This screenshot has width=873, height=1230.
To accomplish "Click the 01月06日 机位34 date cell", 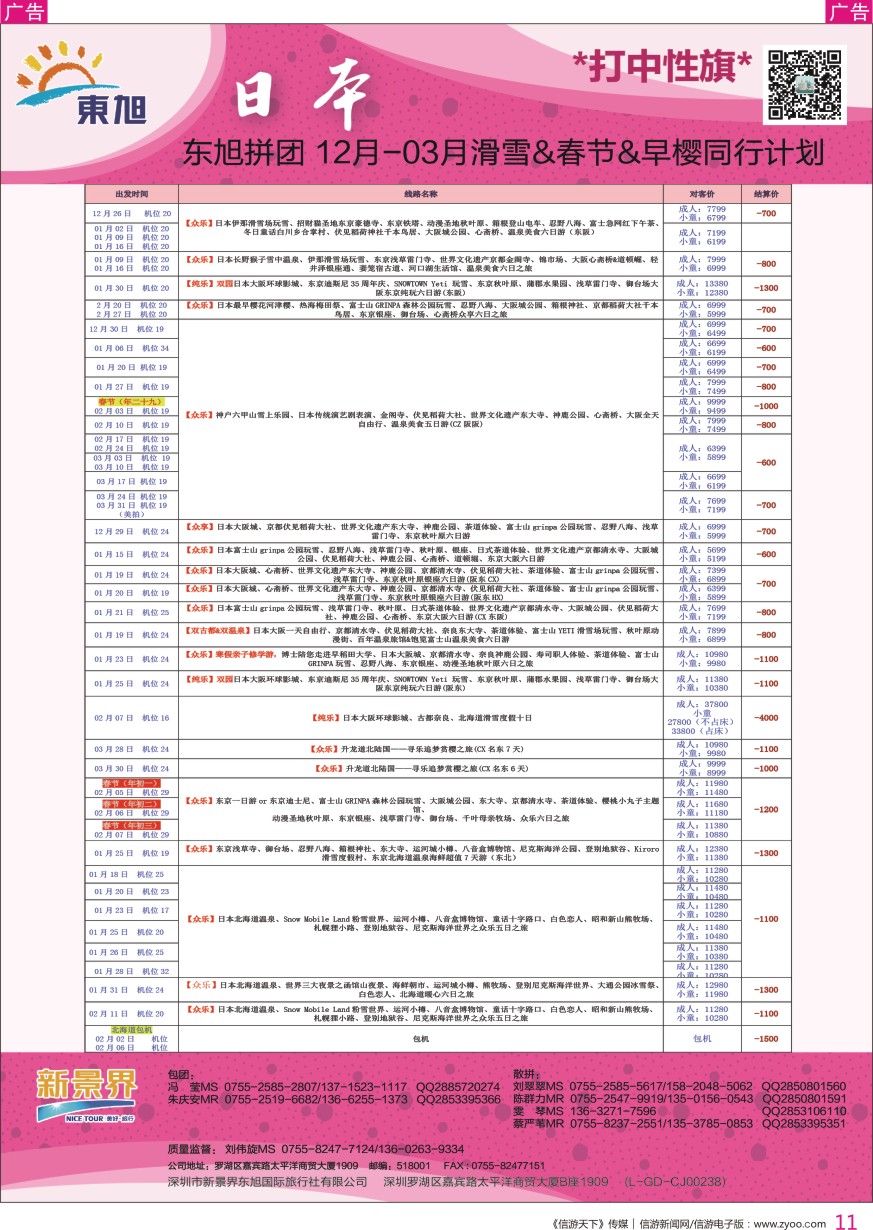I will coord(131,347).
